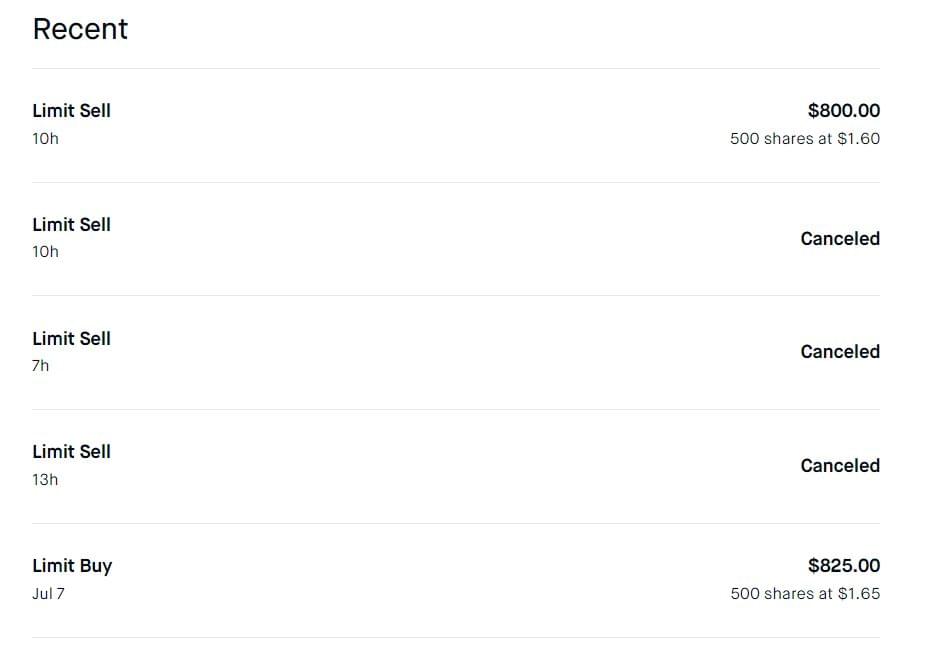Click Canceled status on the 7h order

coord(839,352)
